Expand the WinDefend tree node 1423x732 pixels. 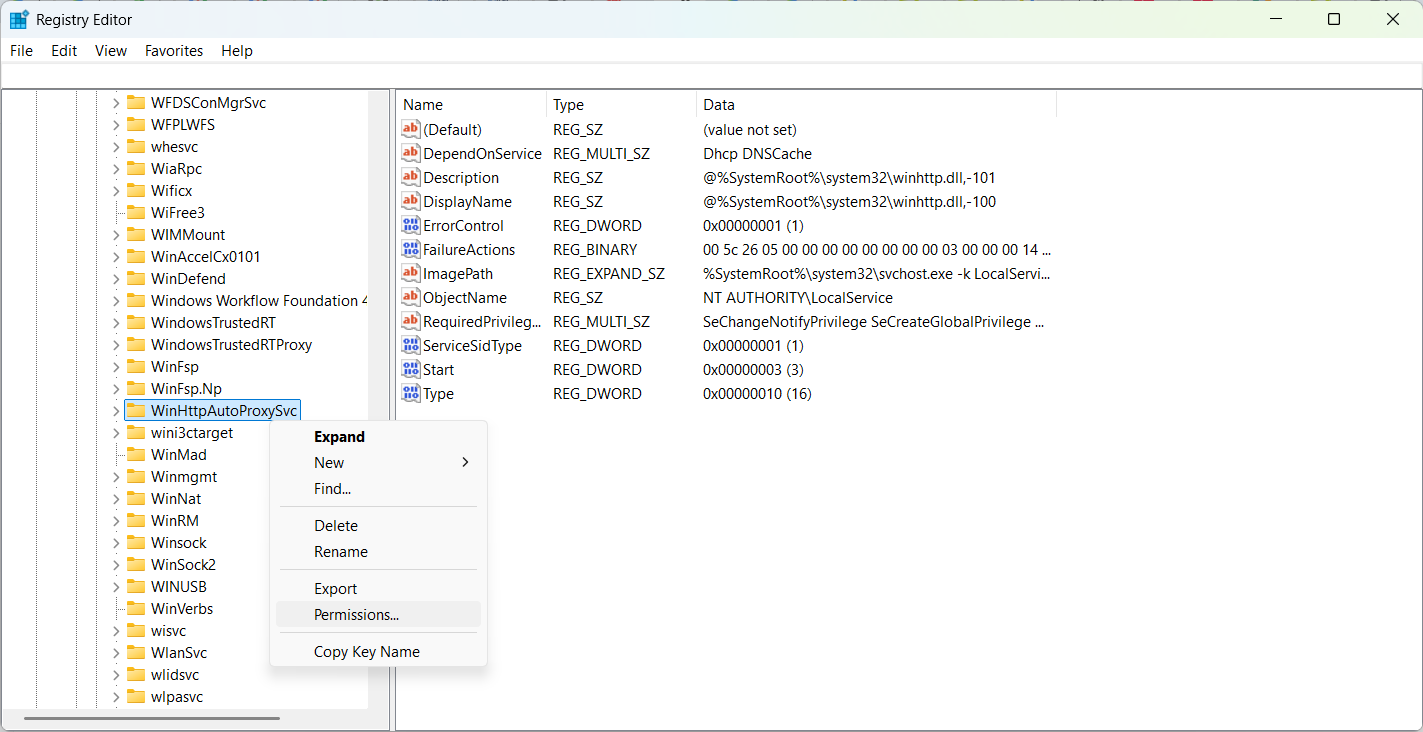tap(115, 279)
